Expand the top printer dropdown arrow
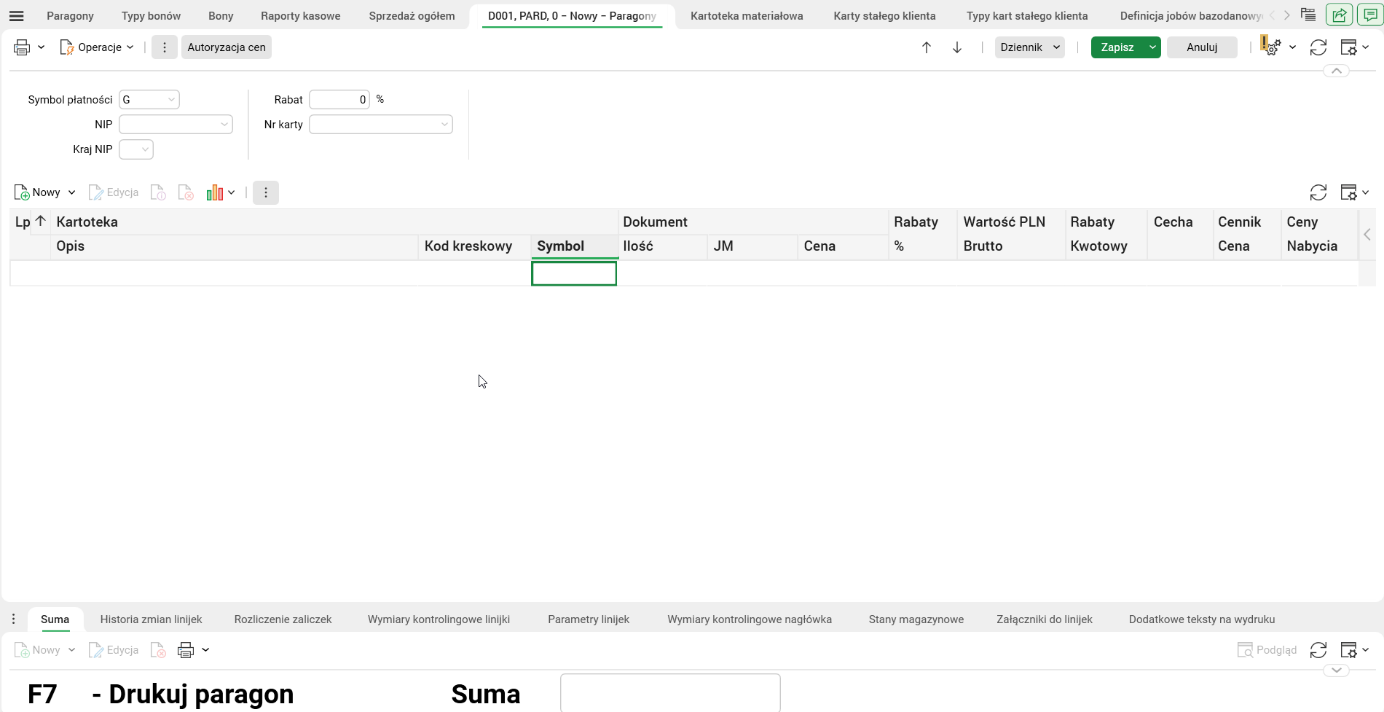The image size is (1384, 712). click(x=41, y=47)
